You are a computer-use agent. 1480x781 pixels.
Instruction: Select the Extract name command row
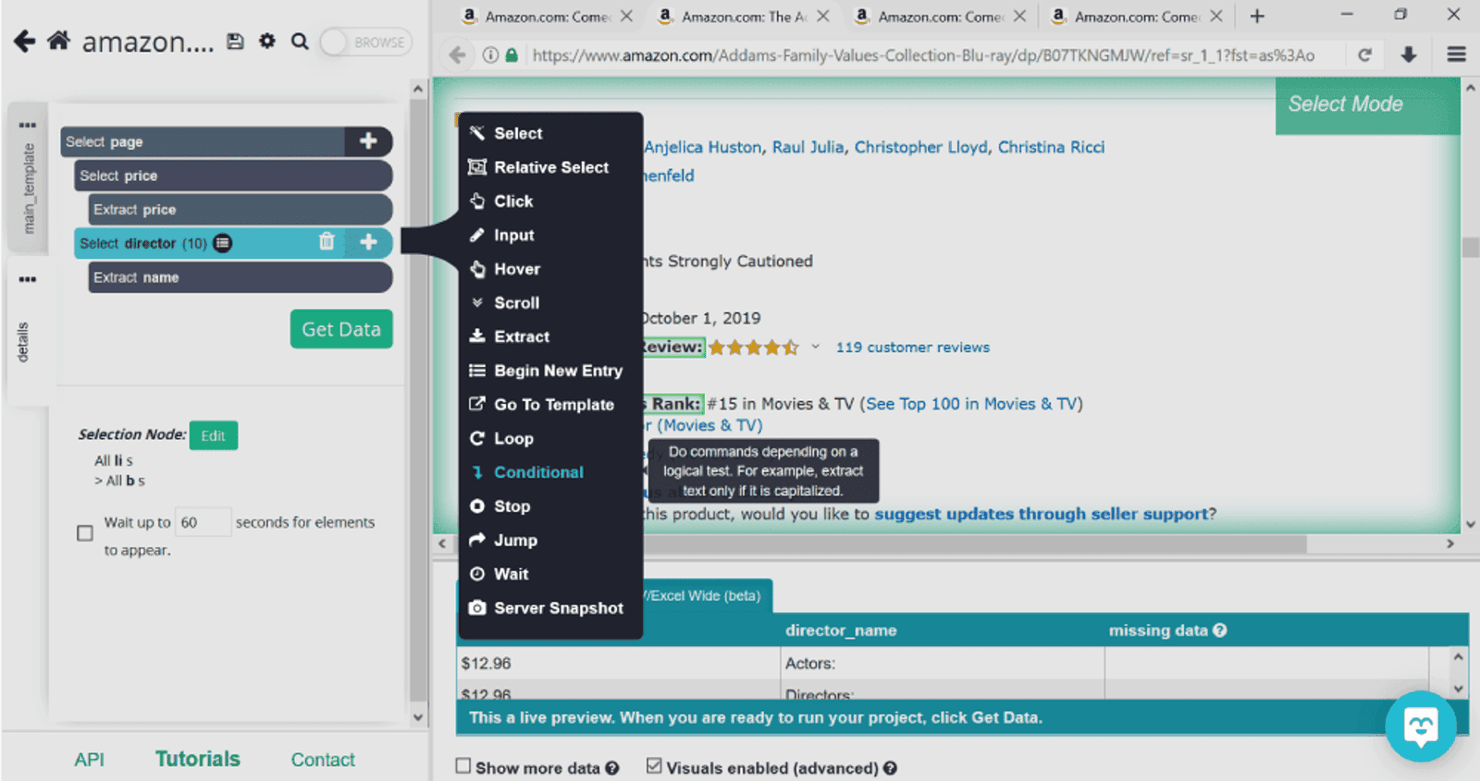pos(240,277)
